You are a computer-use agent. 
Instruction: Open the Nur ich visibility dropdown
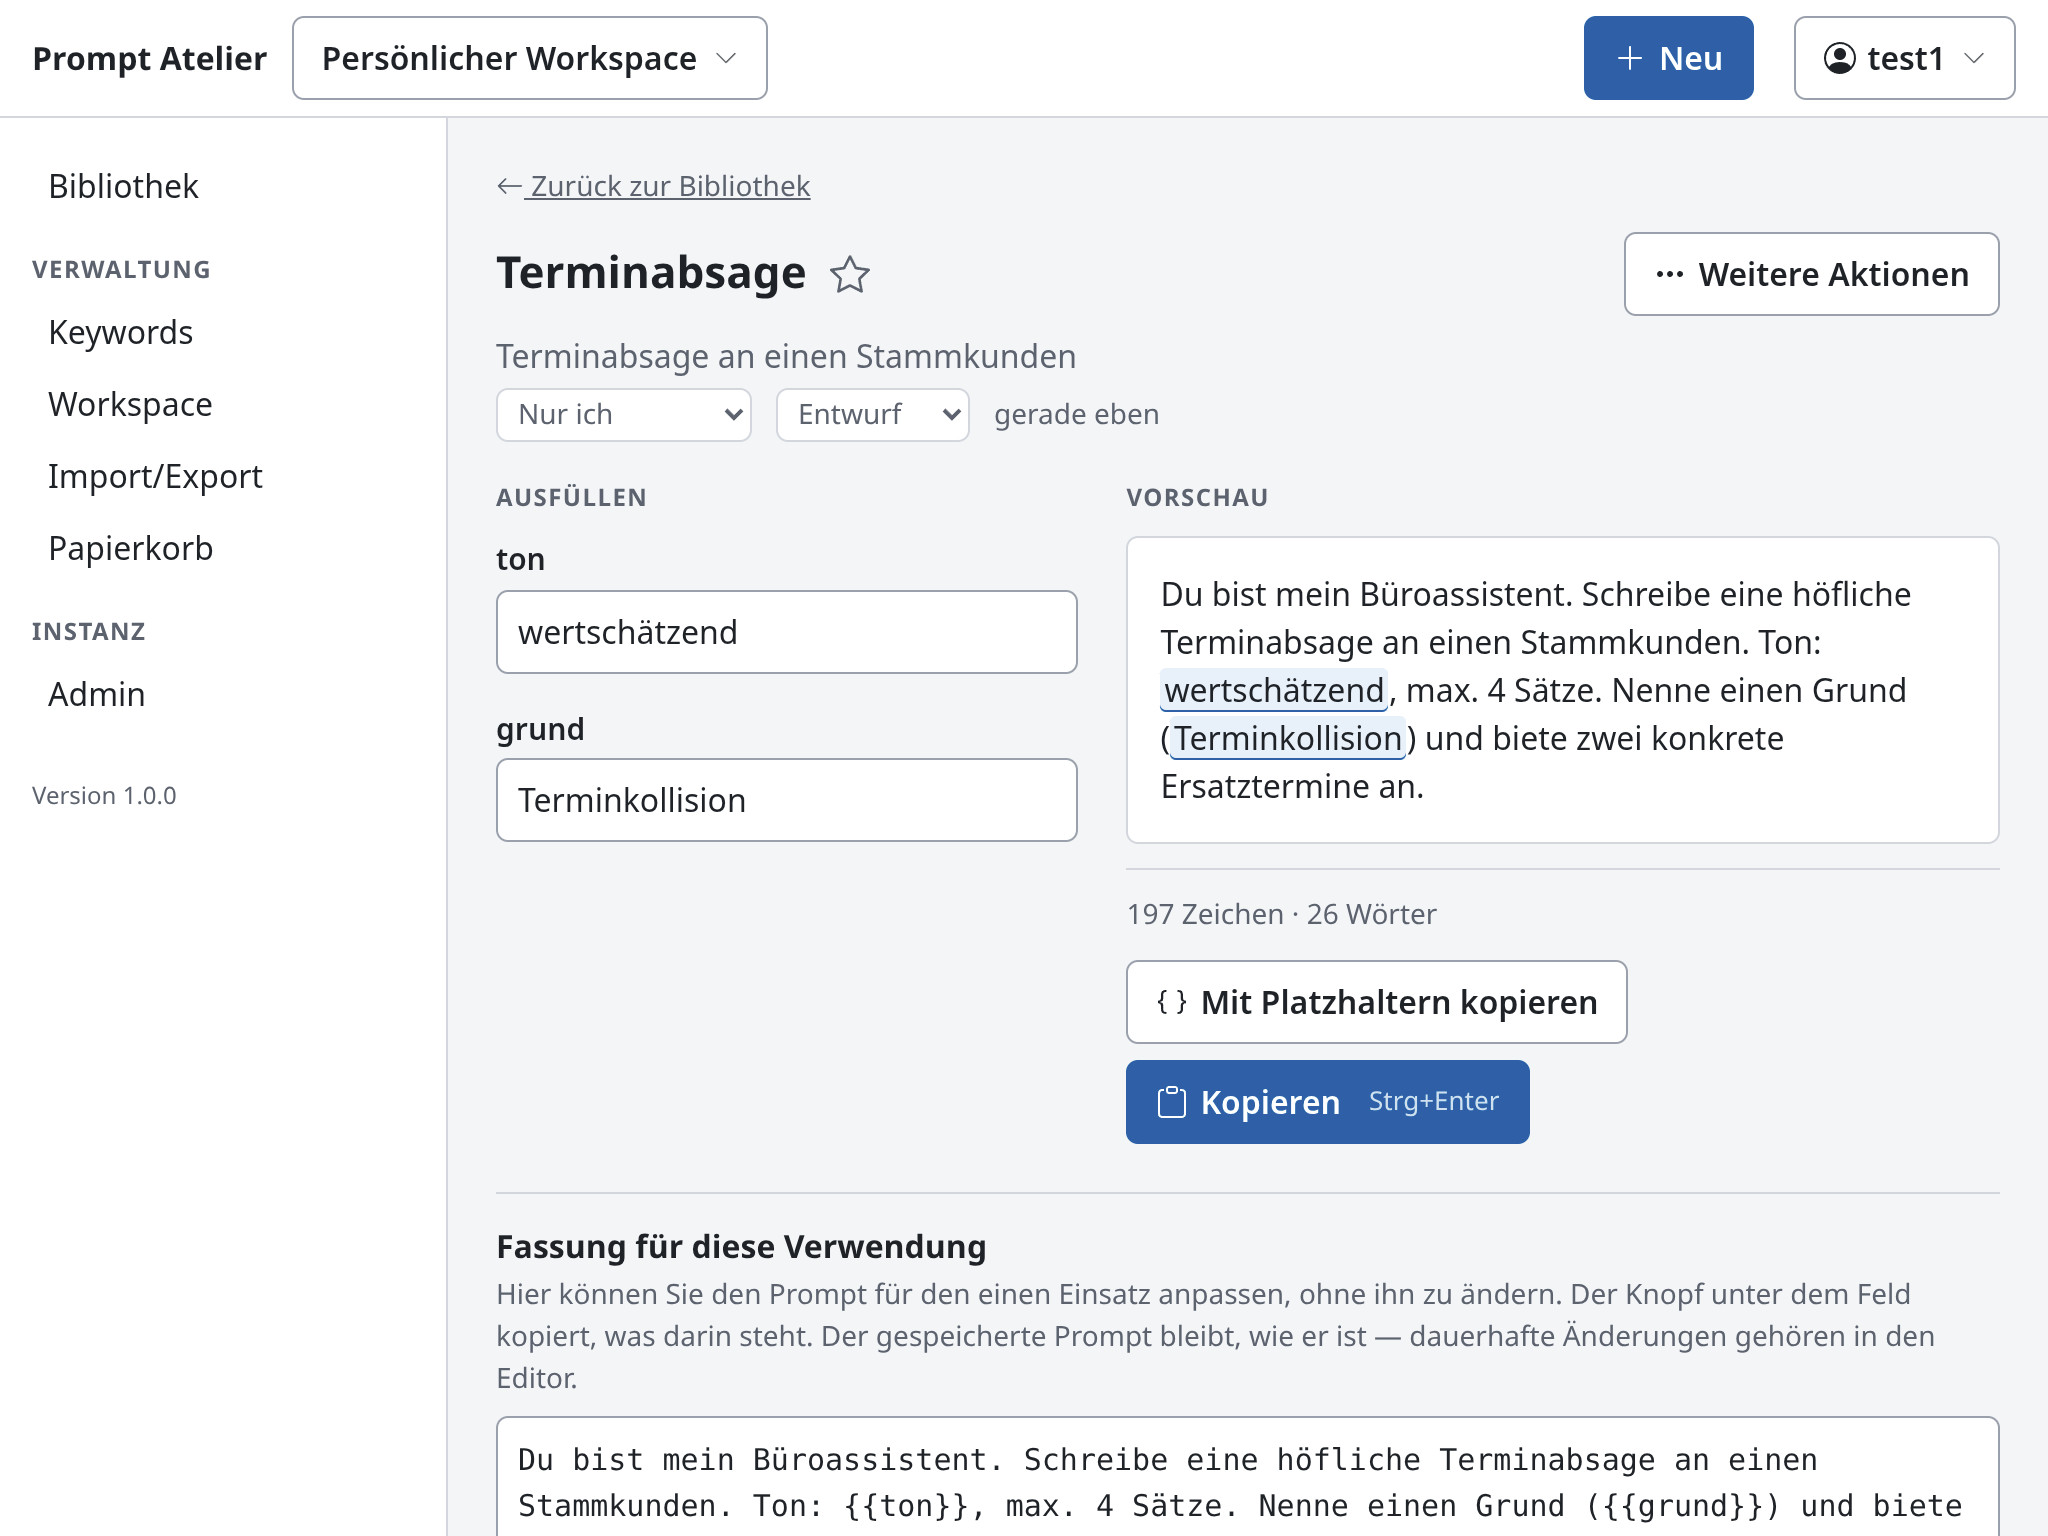pos(624,415)
